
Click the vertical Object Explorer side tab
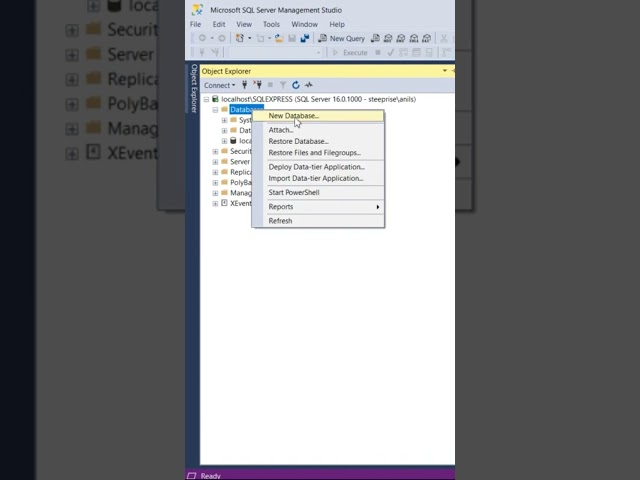coord(194,88)
